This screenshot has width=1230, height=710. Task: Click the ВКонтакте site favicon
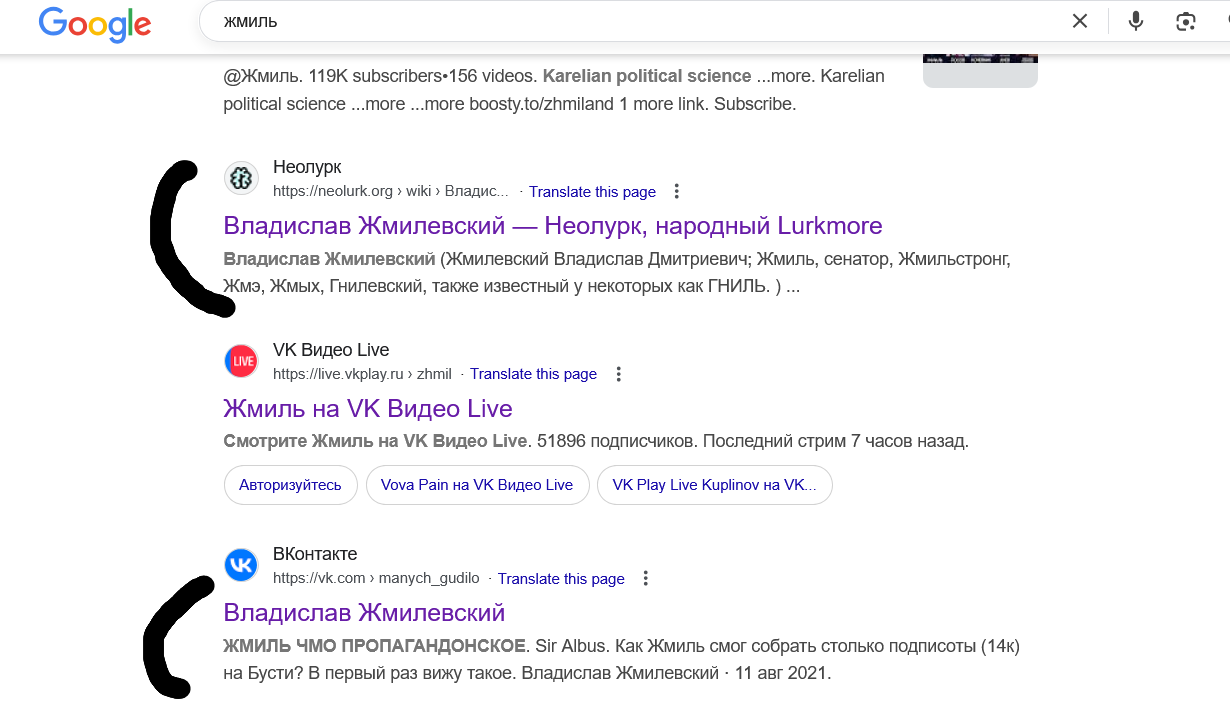(241, 565)
